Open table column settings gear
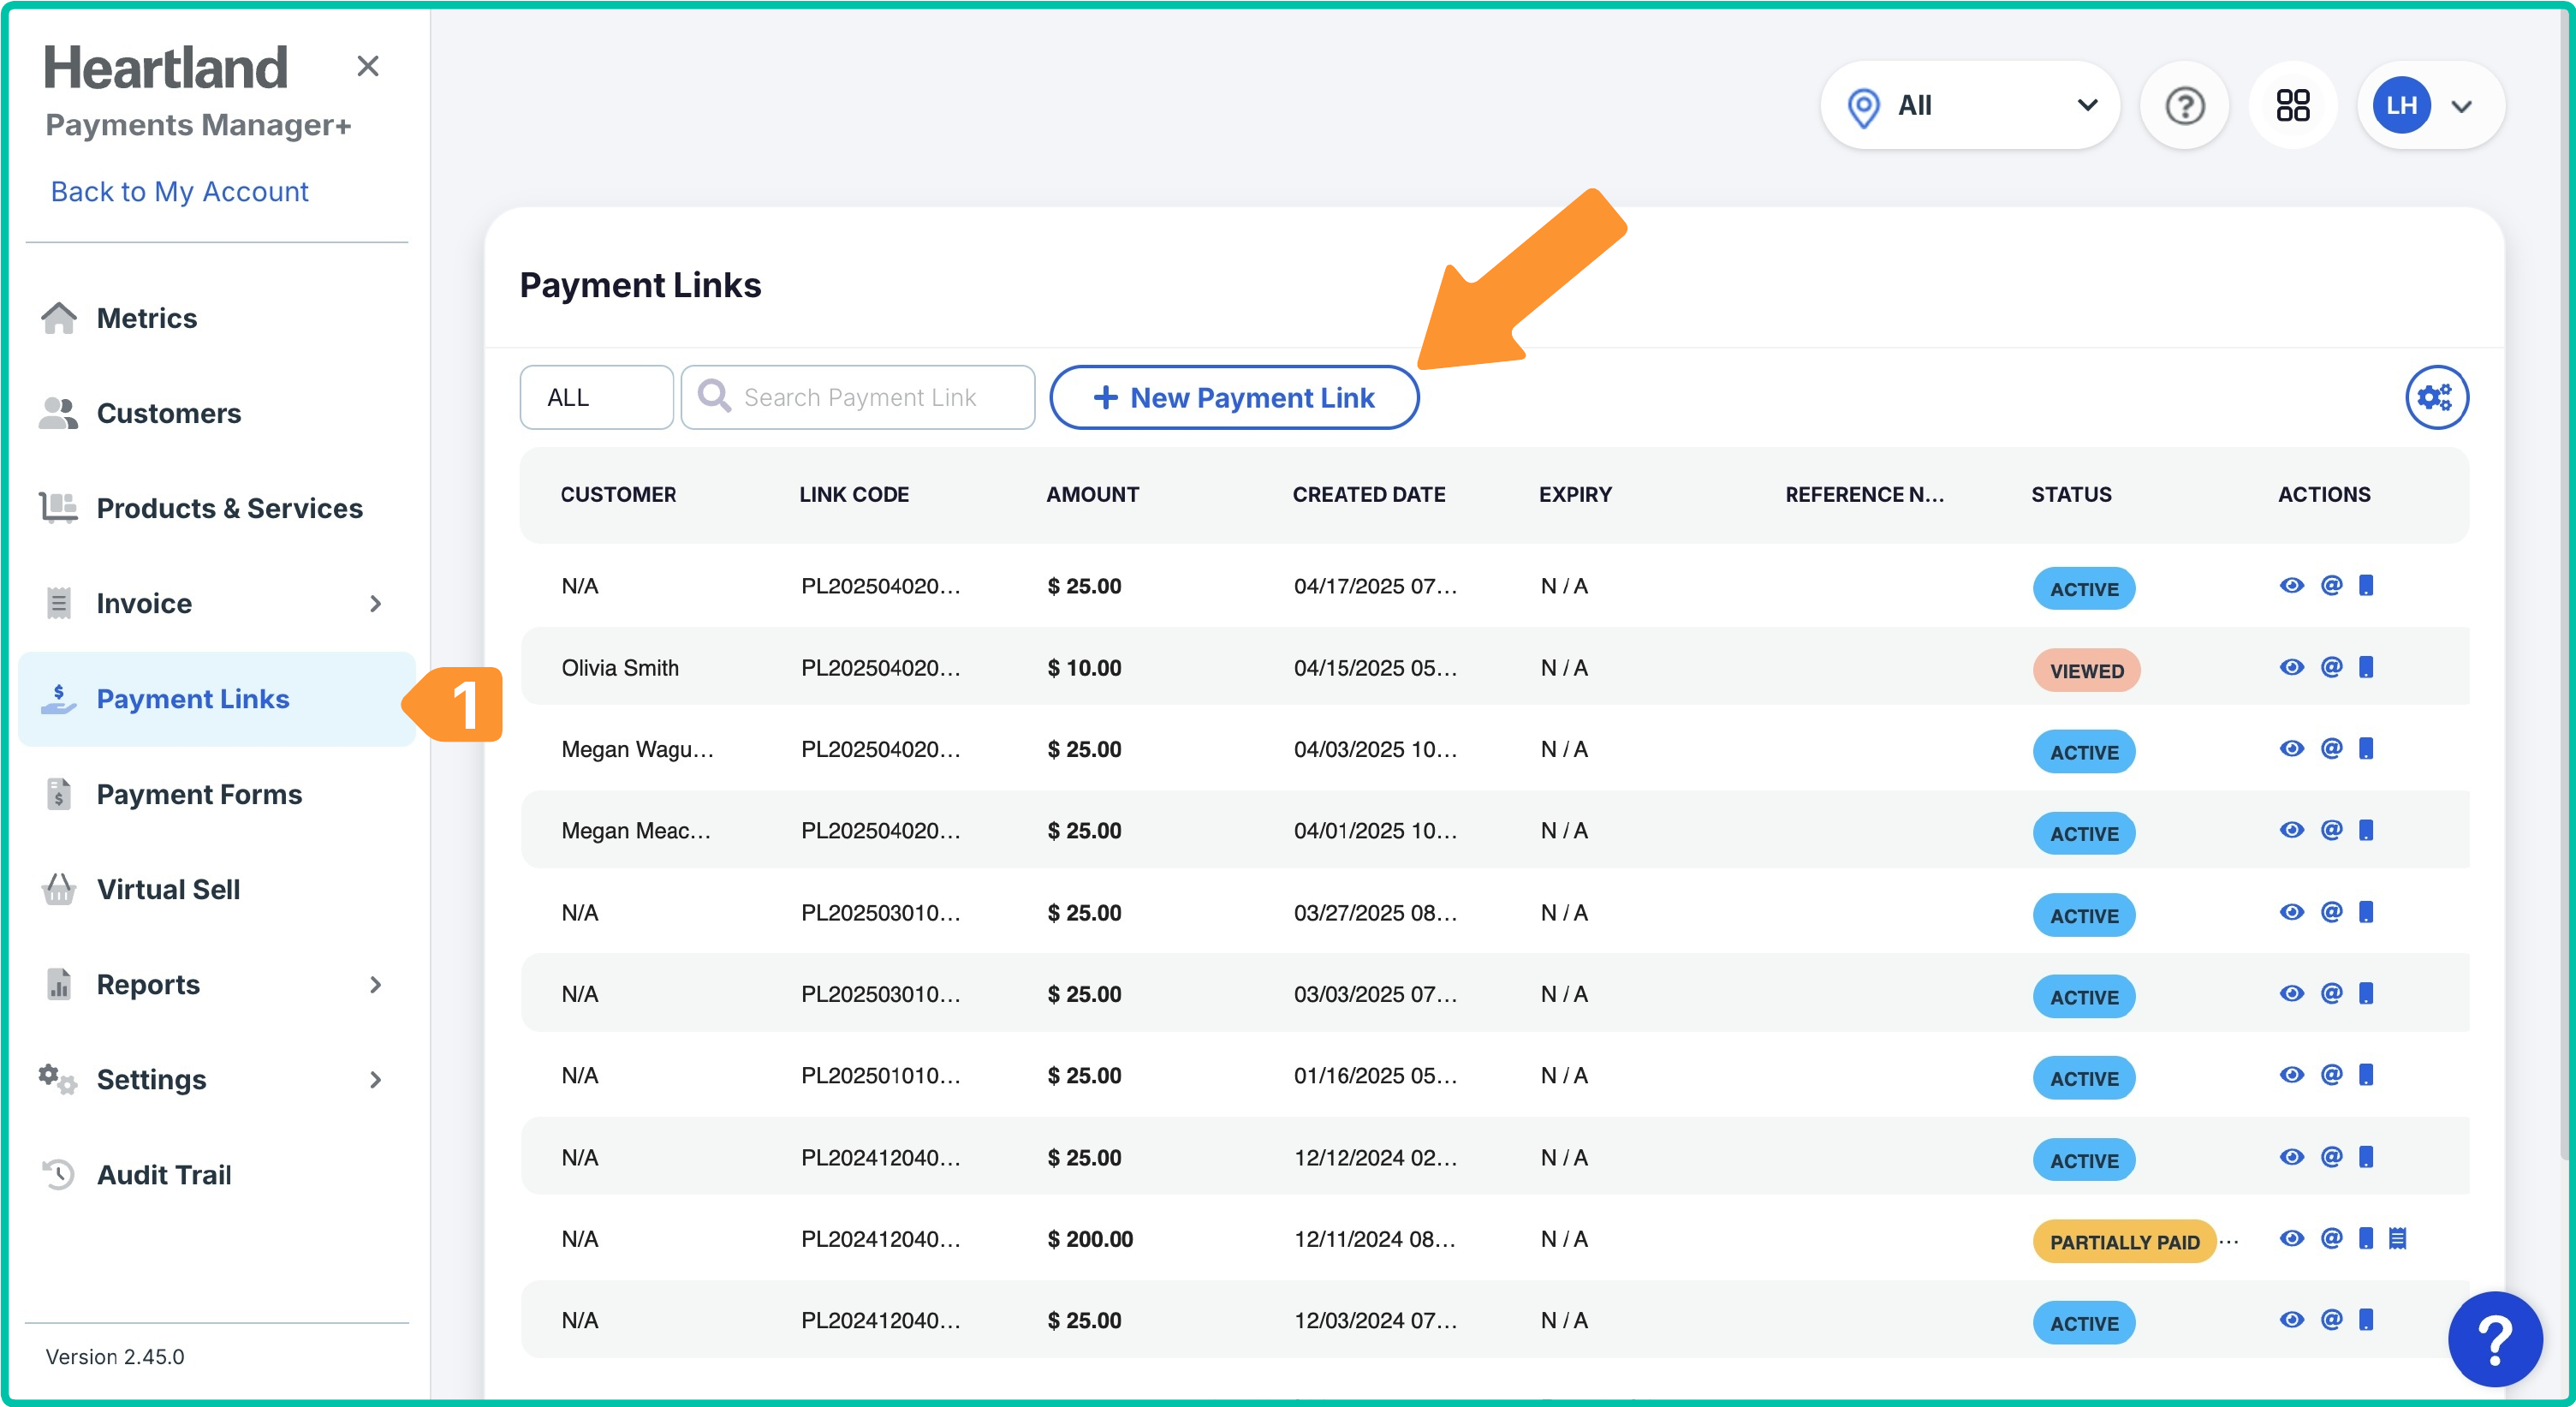Screen dimensions: 2576x1407 pyautogui.click(x=2436, y=397)
